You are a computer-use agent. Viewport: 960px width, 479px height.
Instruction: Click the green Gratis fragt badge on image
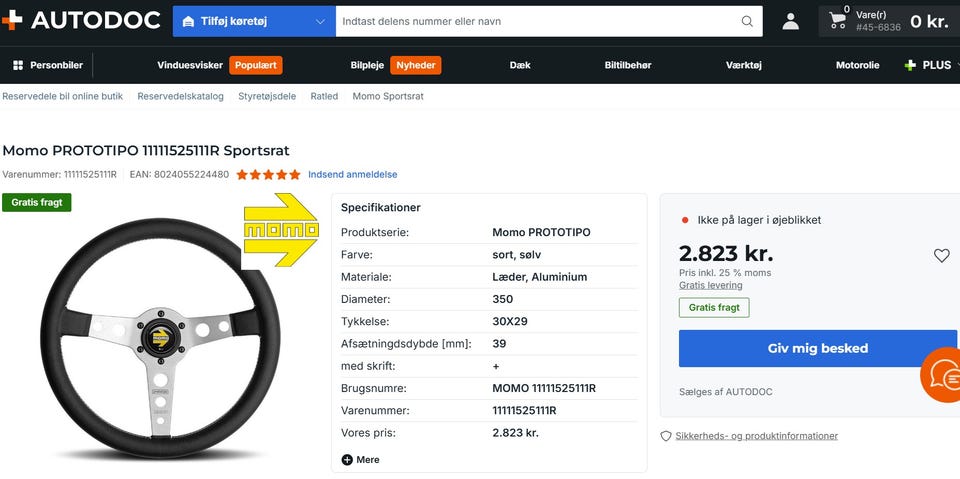coord(37,203)
